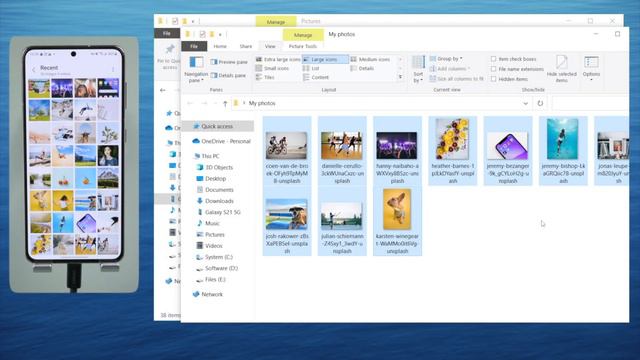The height and width of the screenshot is (360, 640).
Task: Select the josh-rakower dog photo
Action: (x=287, y=221)
